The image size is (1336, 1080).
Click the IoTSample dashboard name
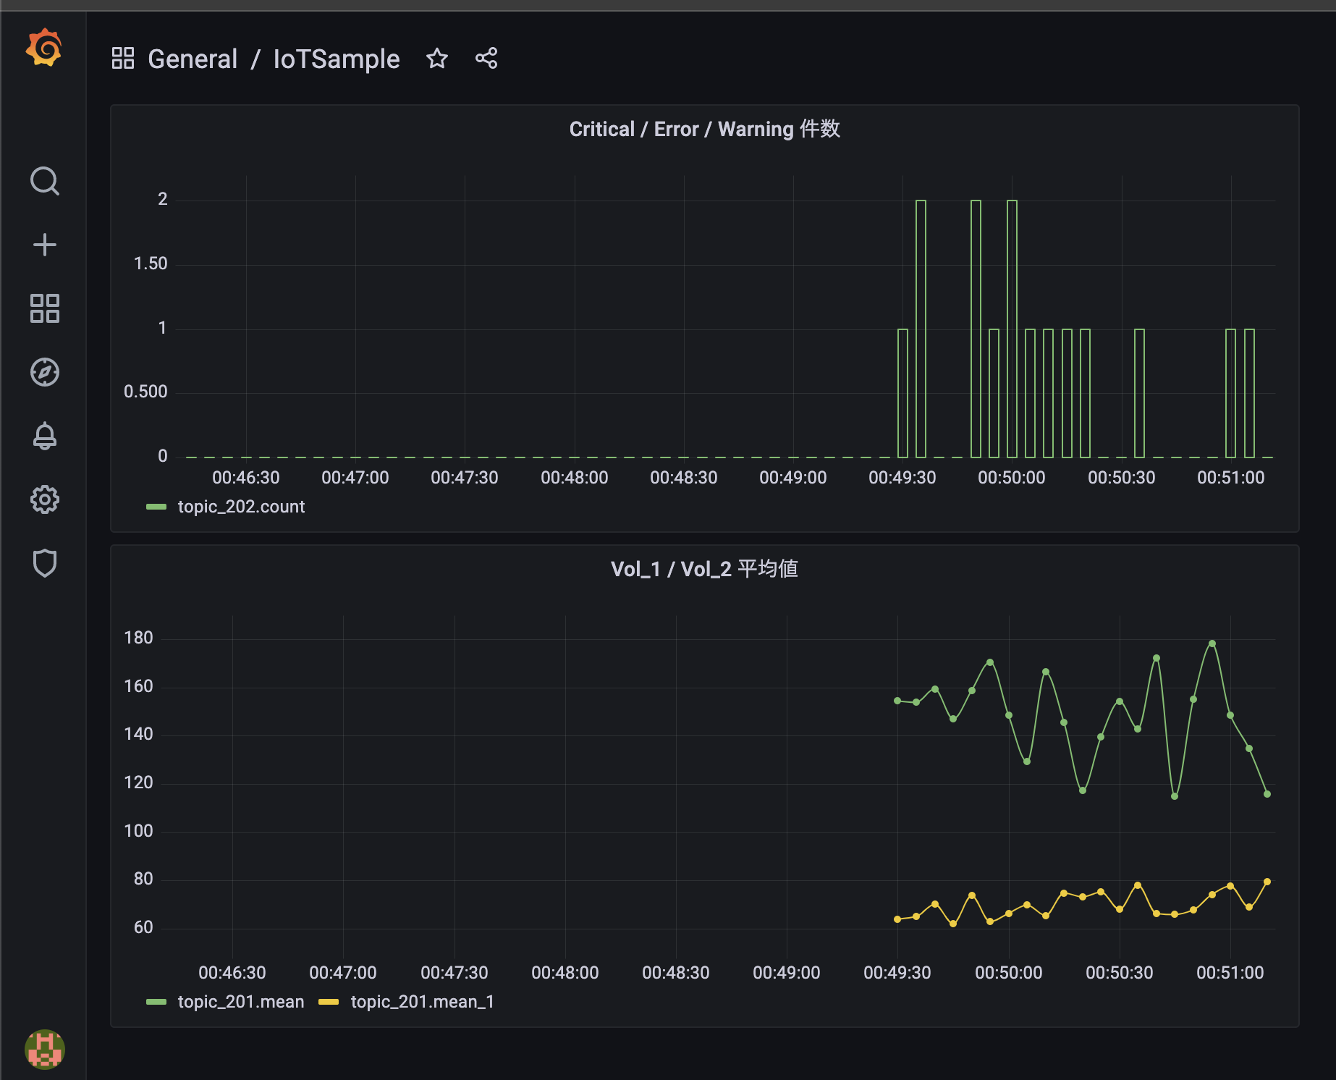point(336,59)
